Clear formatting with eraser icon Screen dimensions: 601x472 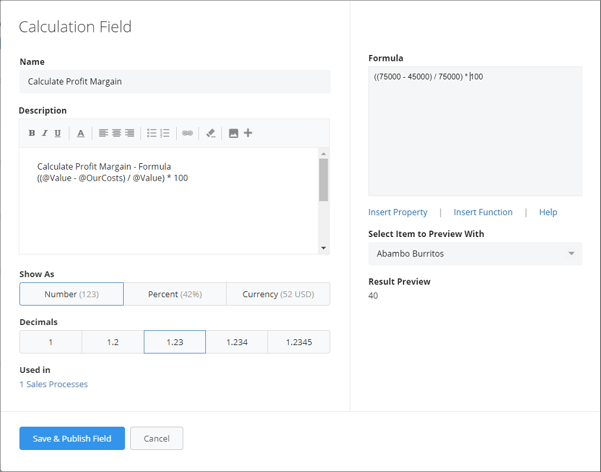[210, 133]
